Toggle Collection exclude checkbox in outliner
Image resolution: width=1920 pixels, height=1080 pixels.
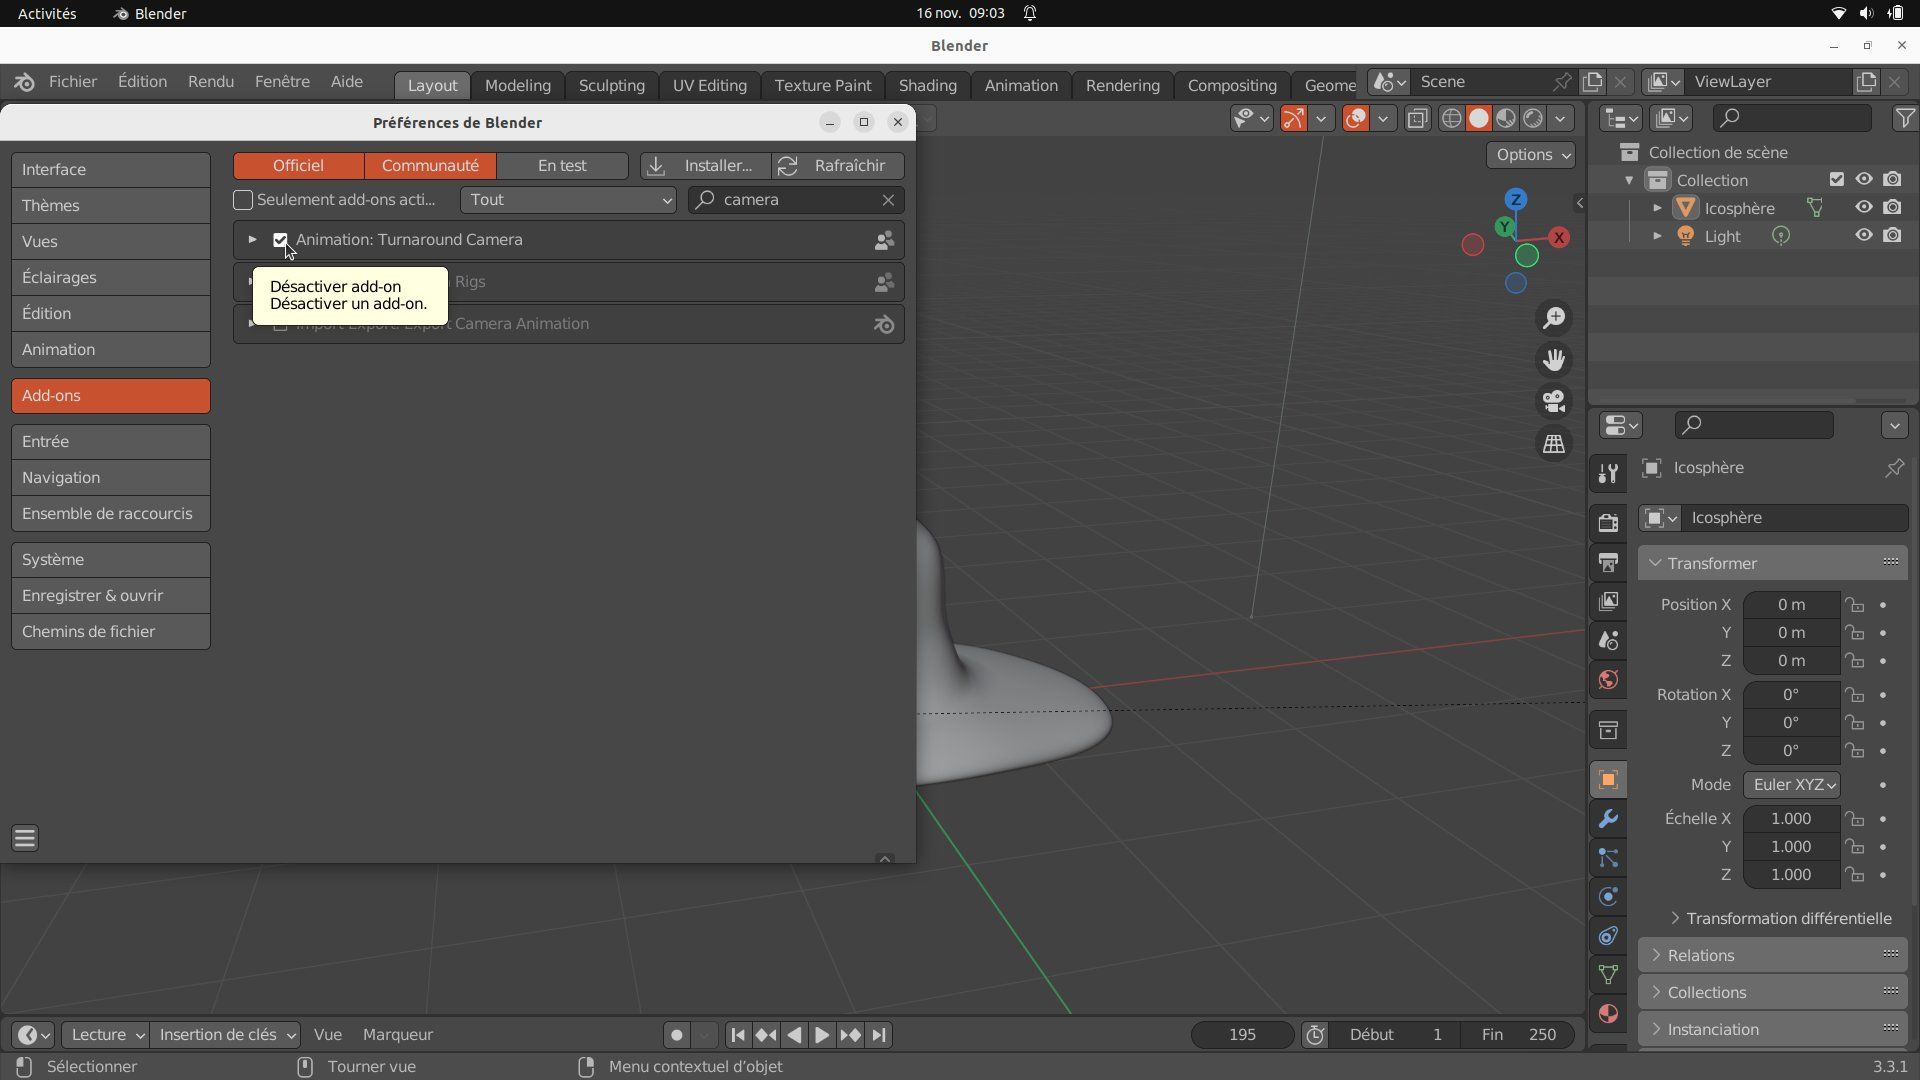point(1836,180)
